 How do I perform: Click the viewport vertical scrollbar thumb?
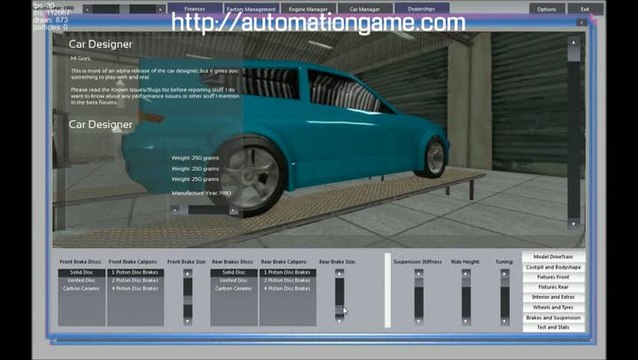click(x=574, y=54)
